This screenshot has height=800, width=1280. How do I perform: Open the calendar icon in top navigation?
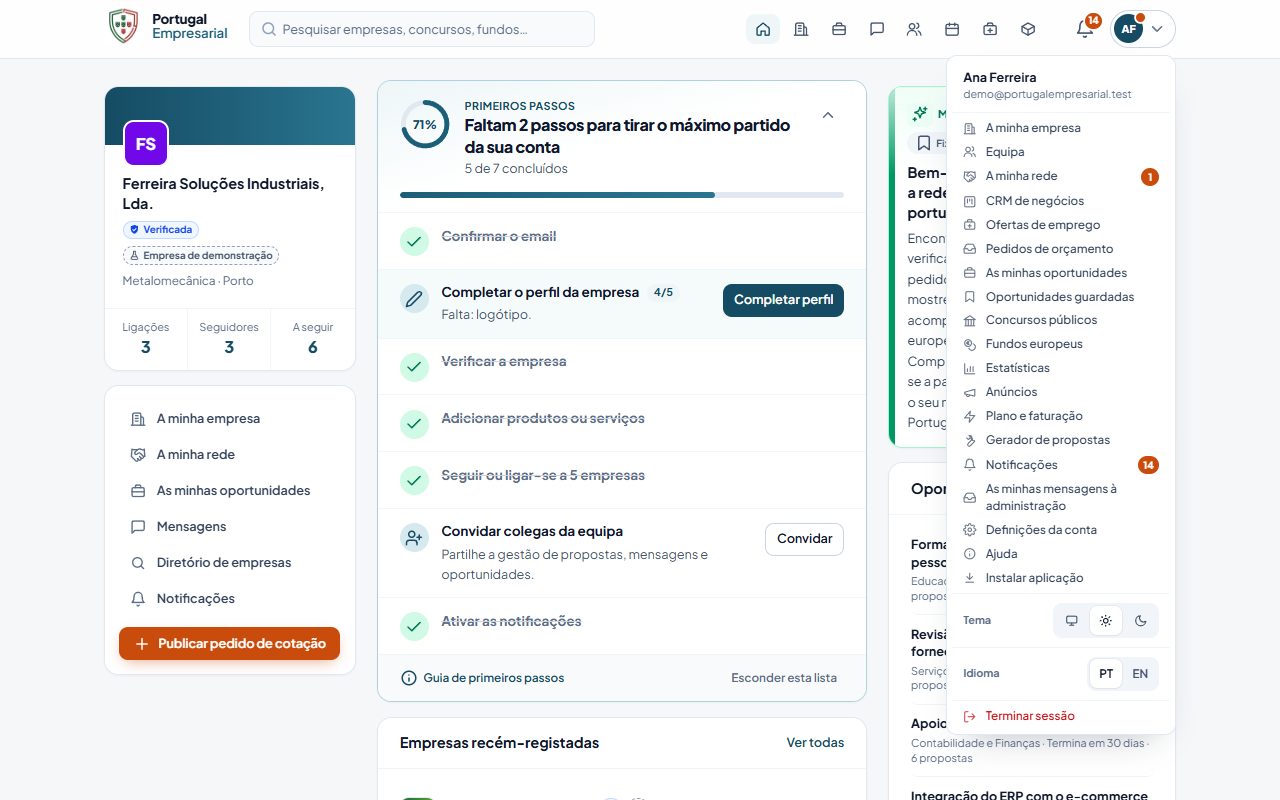(x=952, y=29)
